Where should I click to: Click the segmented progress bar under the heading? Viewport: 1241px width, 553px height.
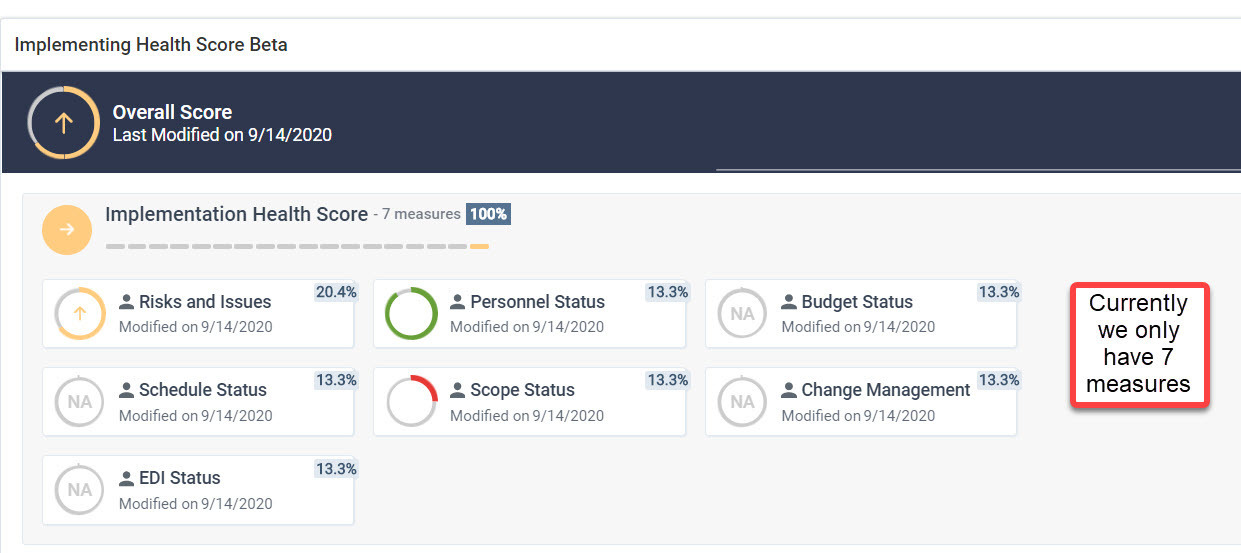pyautogui.click(x=297, y=246)
